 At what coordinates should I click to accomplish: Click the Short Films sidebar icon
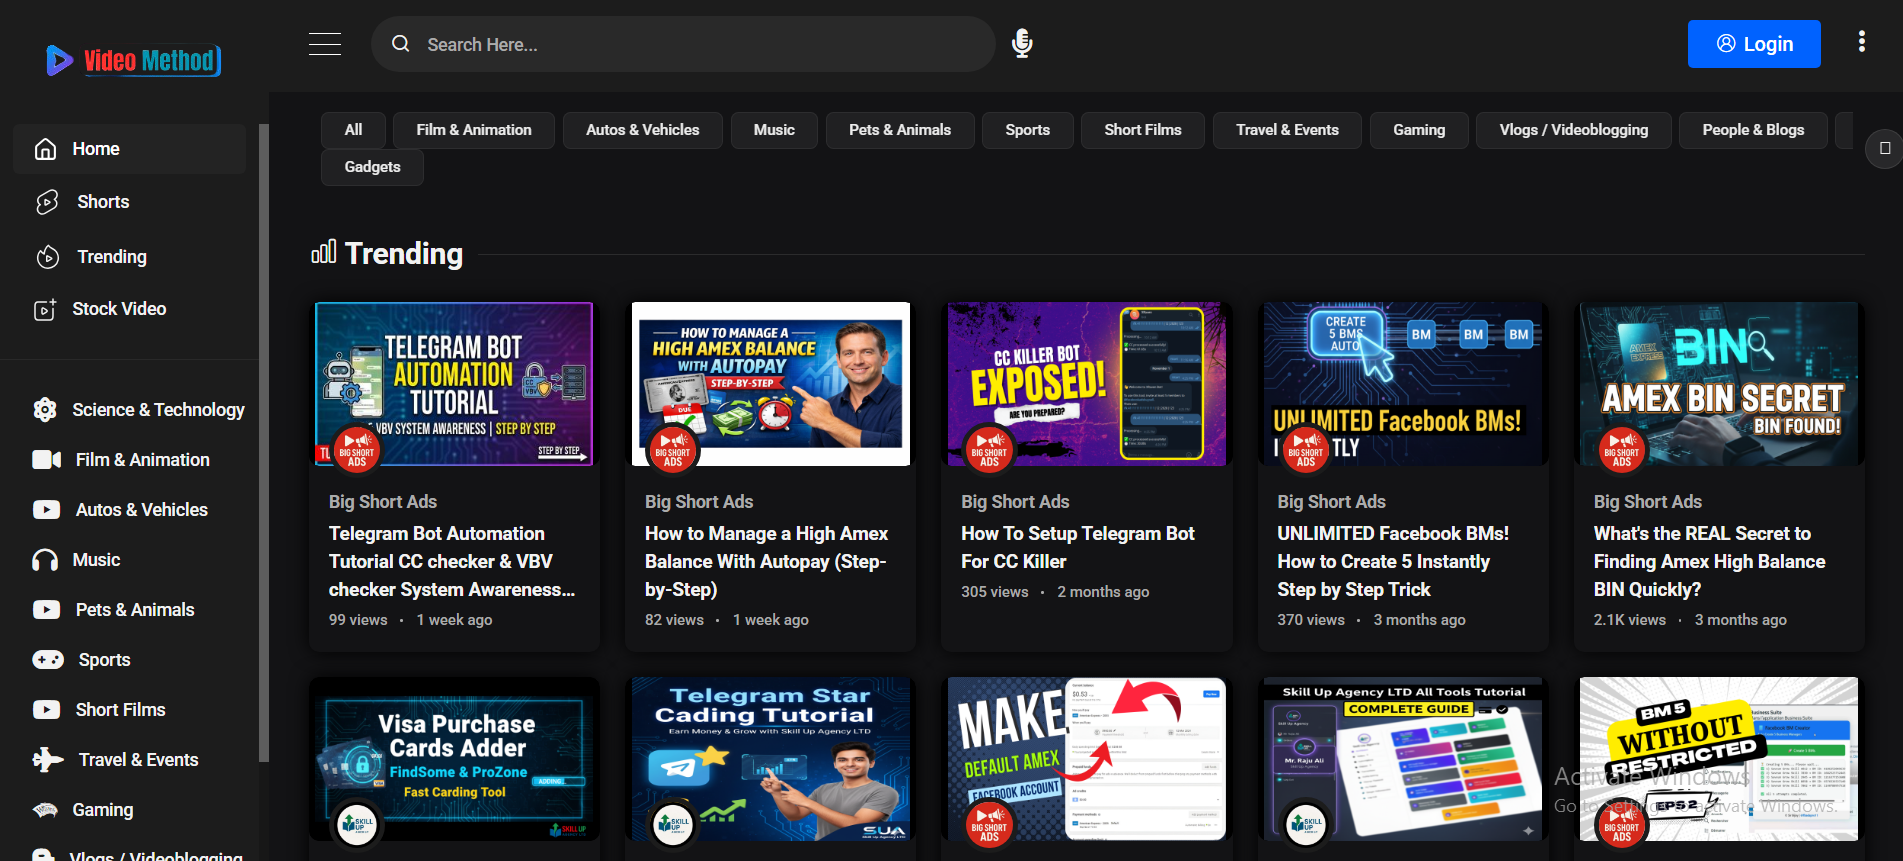click(47, 710)
